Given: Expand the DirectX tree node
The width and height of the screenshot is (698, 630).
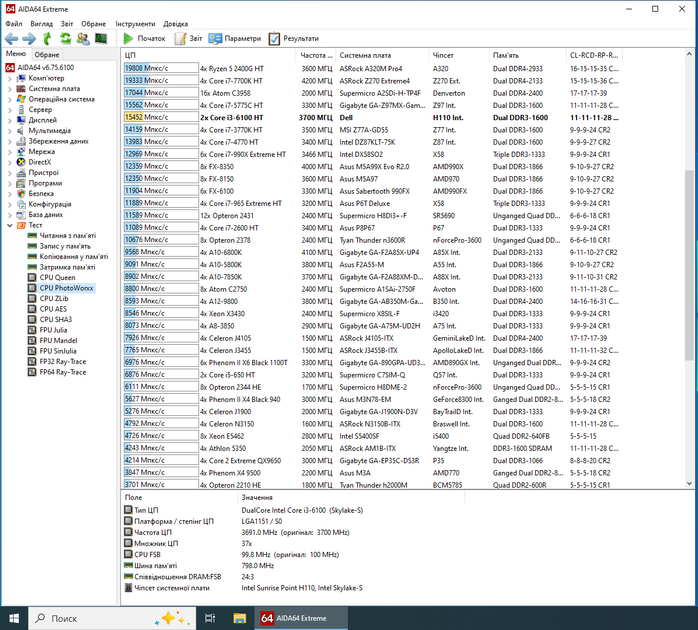Looking at the screenshot, I should [10, 163].
